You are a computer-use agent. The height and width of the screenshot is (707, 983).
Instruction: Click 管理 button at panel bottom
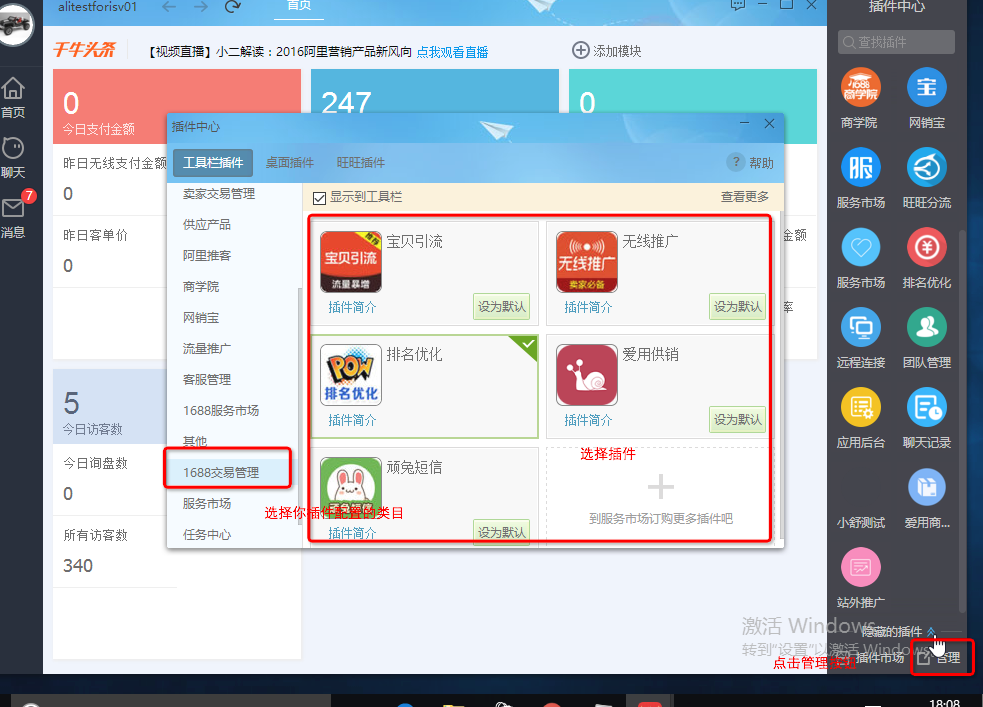click(x=938, y=657)
